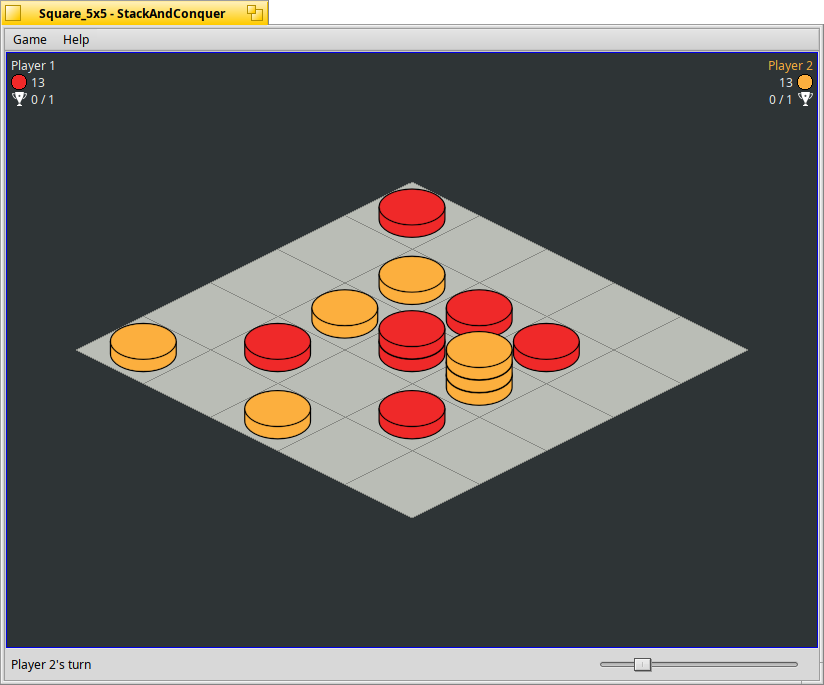Click the "Player 2's turn" status text

[x=51, y=664]
